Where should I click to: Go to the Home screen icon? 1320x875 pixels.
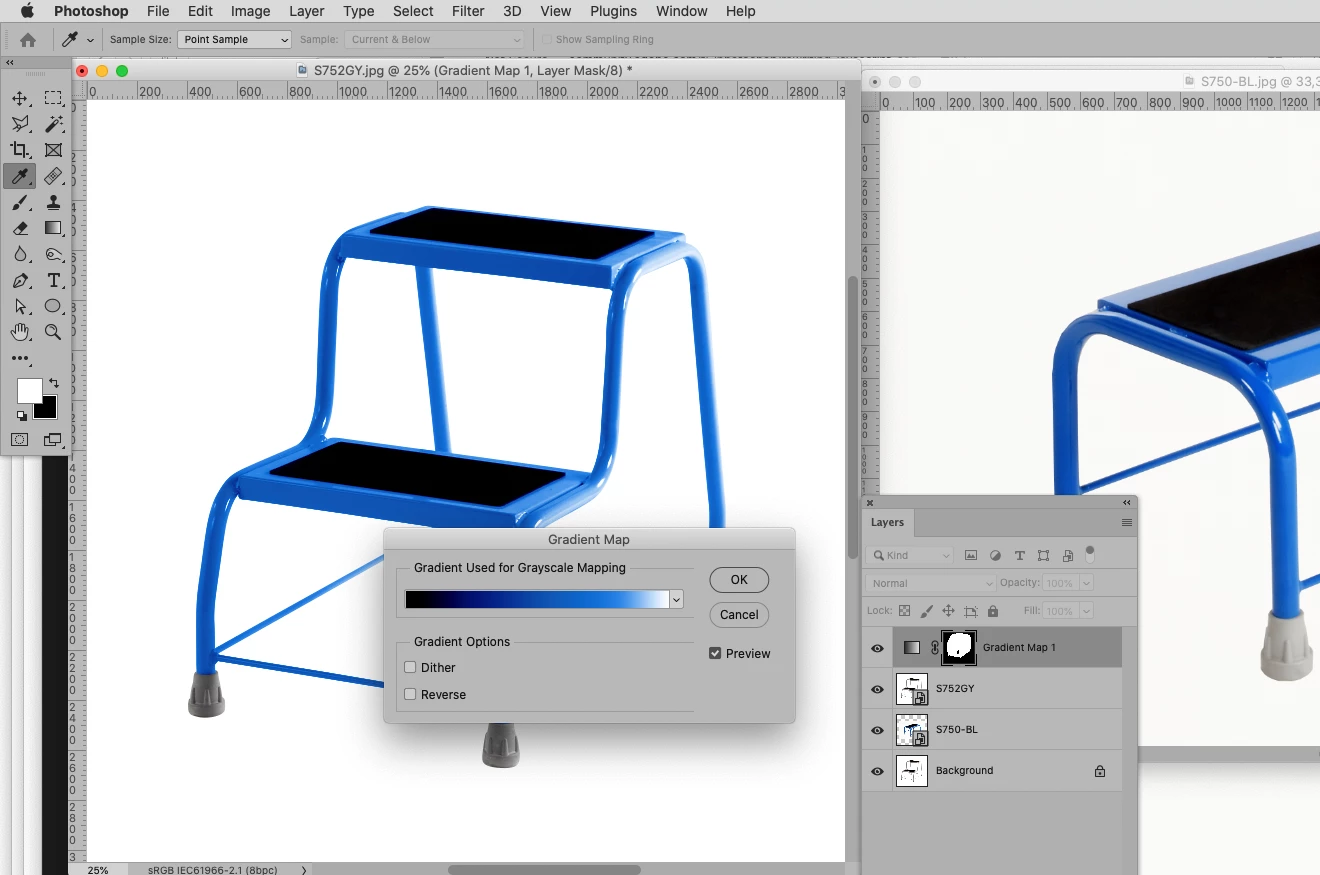click(28, 40)
